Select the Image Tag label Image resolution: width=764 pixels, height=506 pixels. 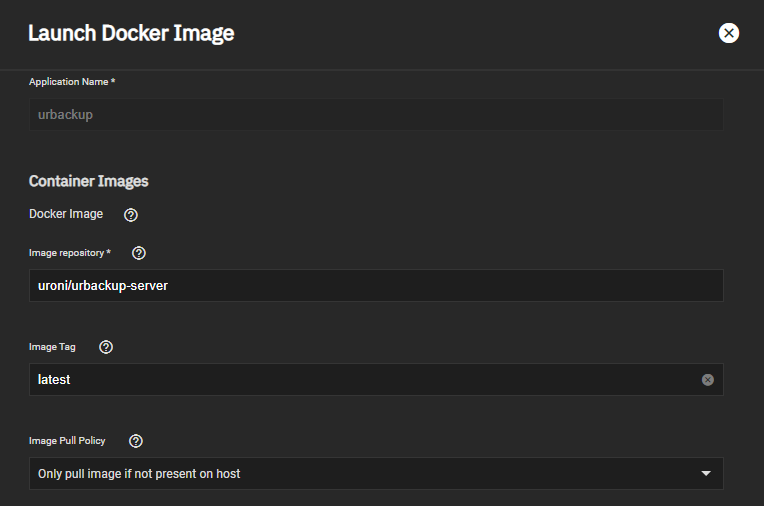click(x=52, y=347)
